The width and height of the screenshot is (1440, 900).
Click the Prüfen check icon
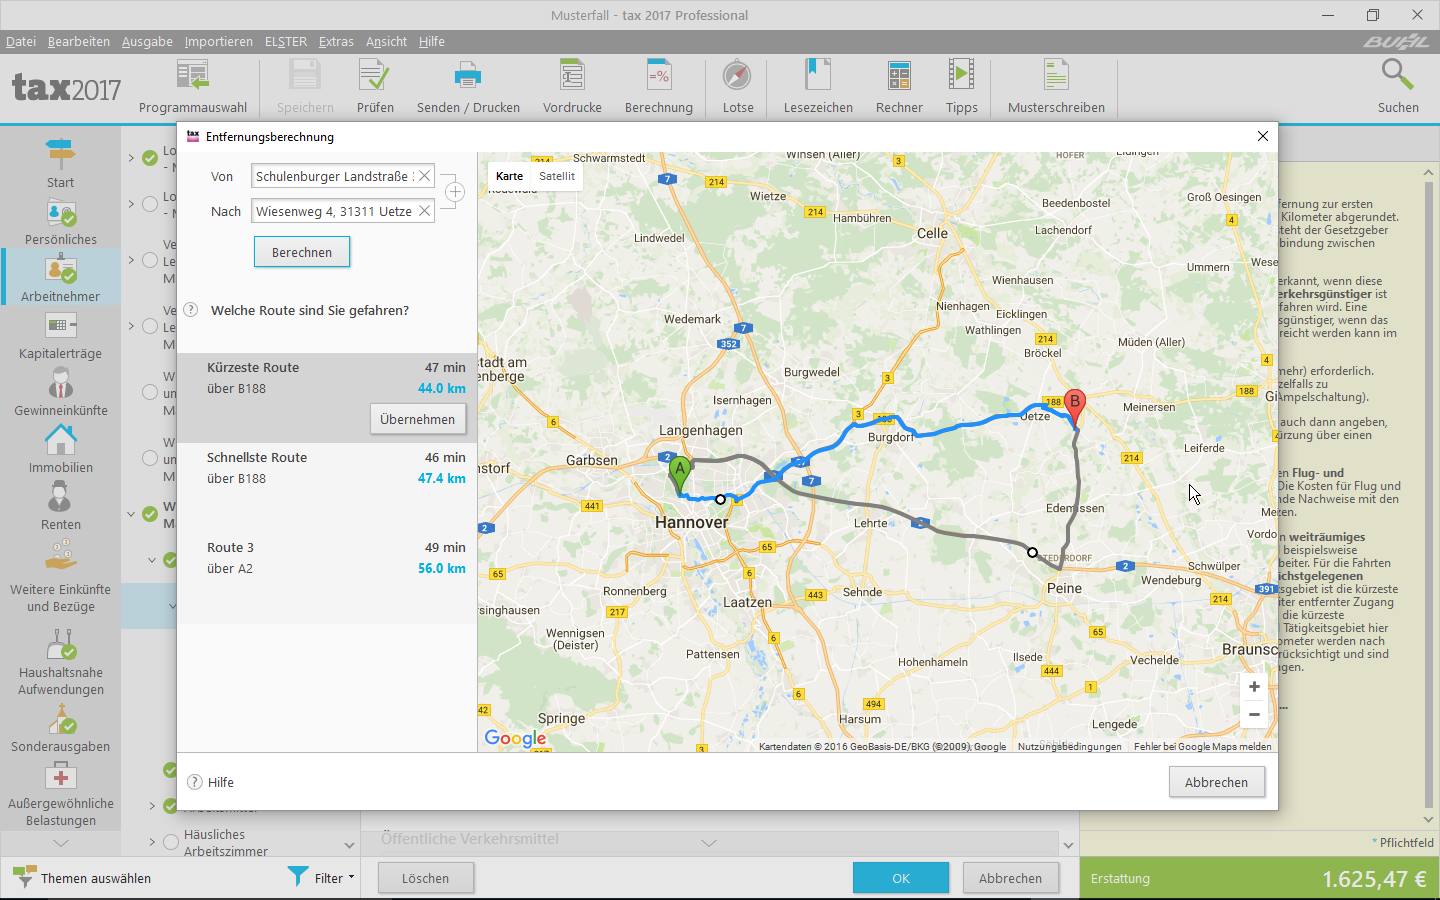(375, 87)
